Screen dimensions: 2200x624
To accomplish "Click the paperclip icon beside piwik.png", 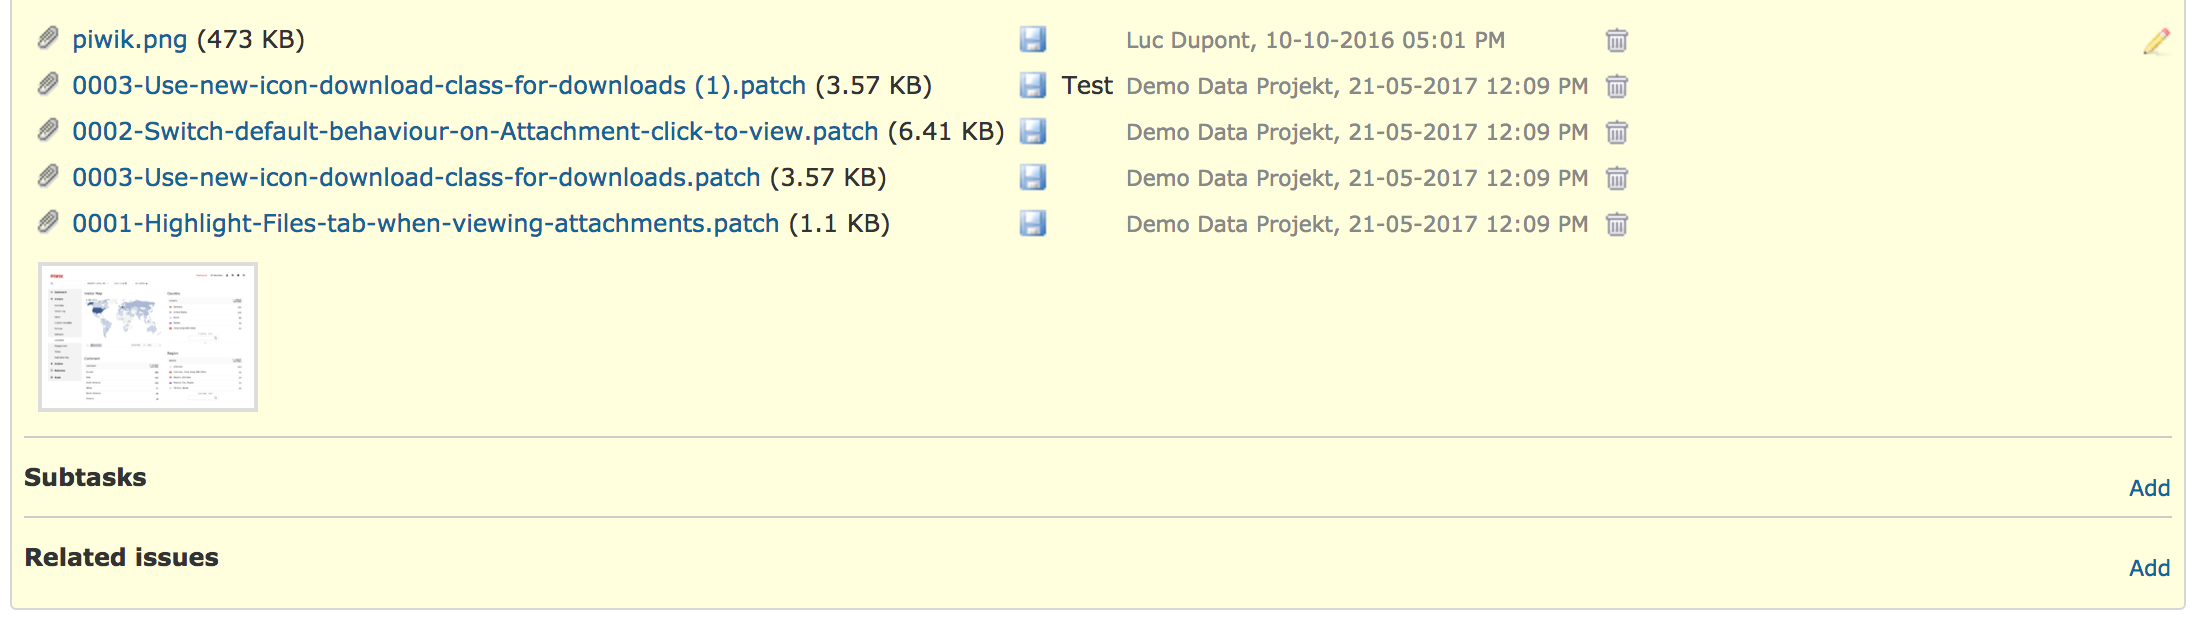I will 48,39.
